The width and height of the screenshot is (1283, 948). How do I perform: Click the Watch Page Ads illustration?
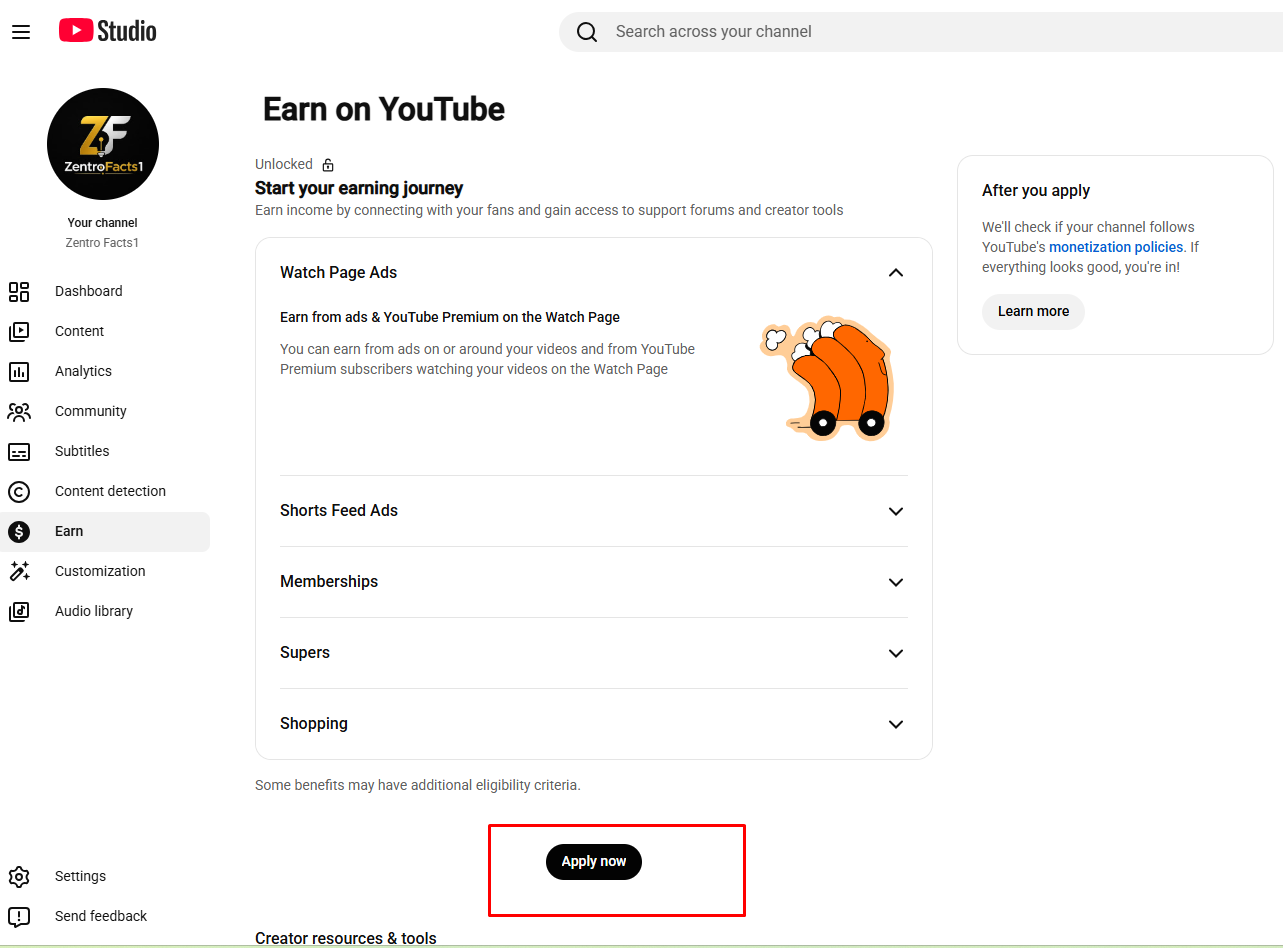click(827, 379)
